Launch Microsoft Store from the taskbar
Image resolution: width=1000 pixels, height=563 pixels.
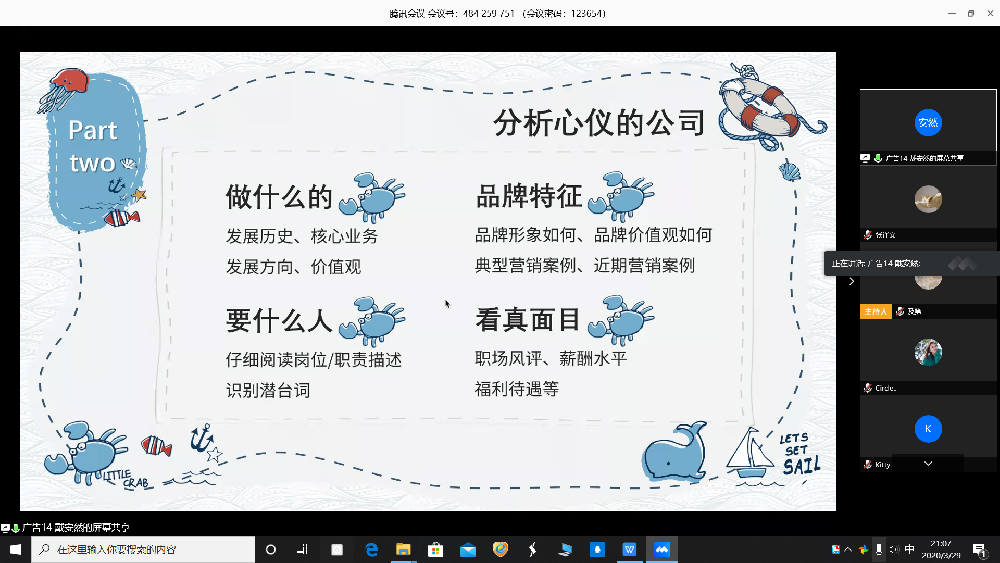(435, 549)
